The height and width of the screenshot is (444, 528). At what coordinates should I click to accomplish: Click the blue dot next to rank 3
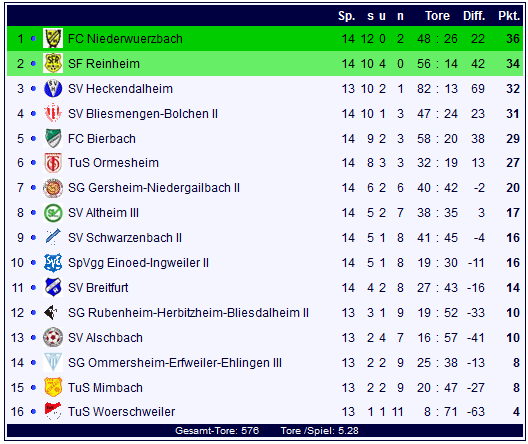tap(33, 89)
